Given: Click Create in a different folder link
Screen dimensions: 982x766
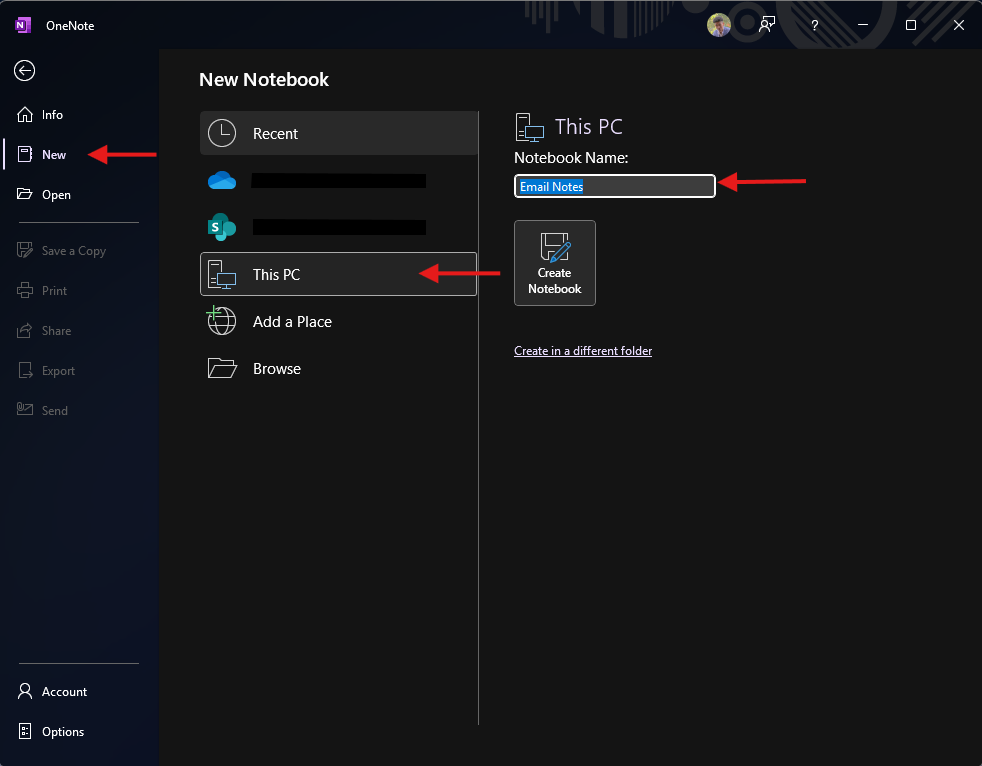Looking at the screenshot, I should [x=583, y=351].
